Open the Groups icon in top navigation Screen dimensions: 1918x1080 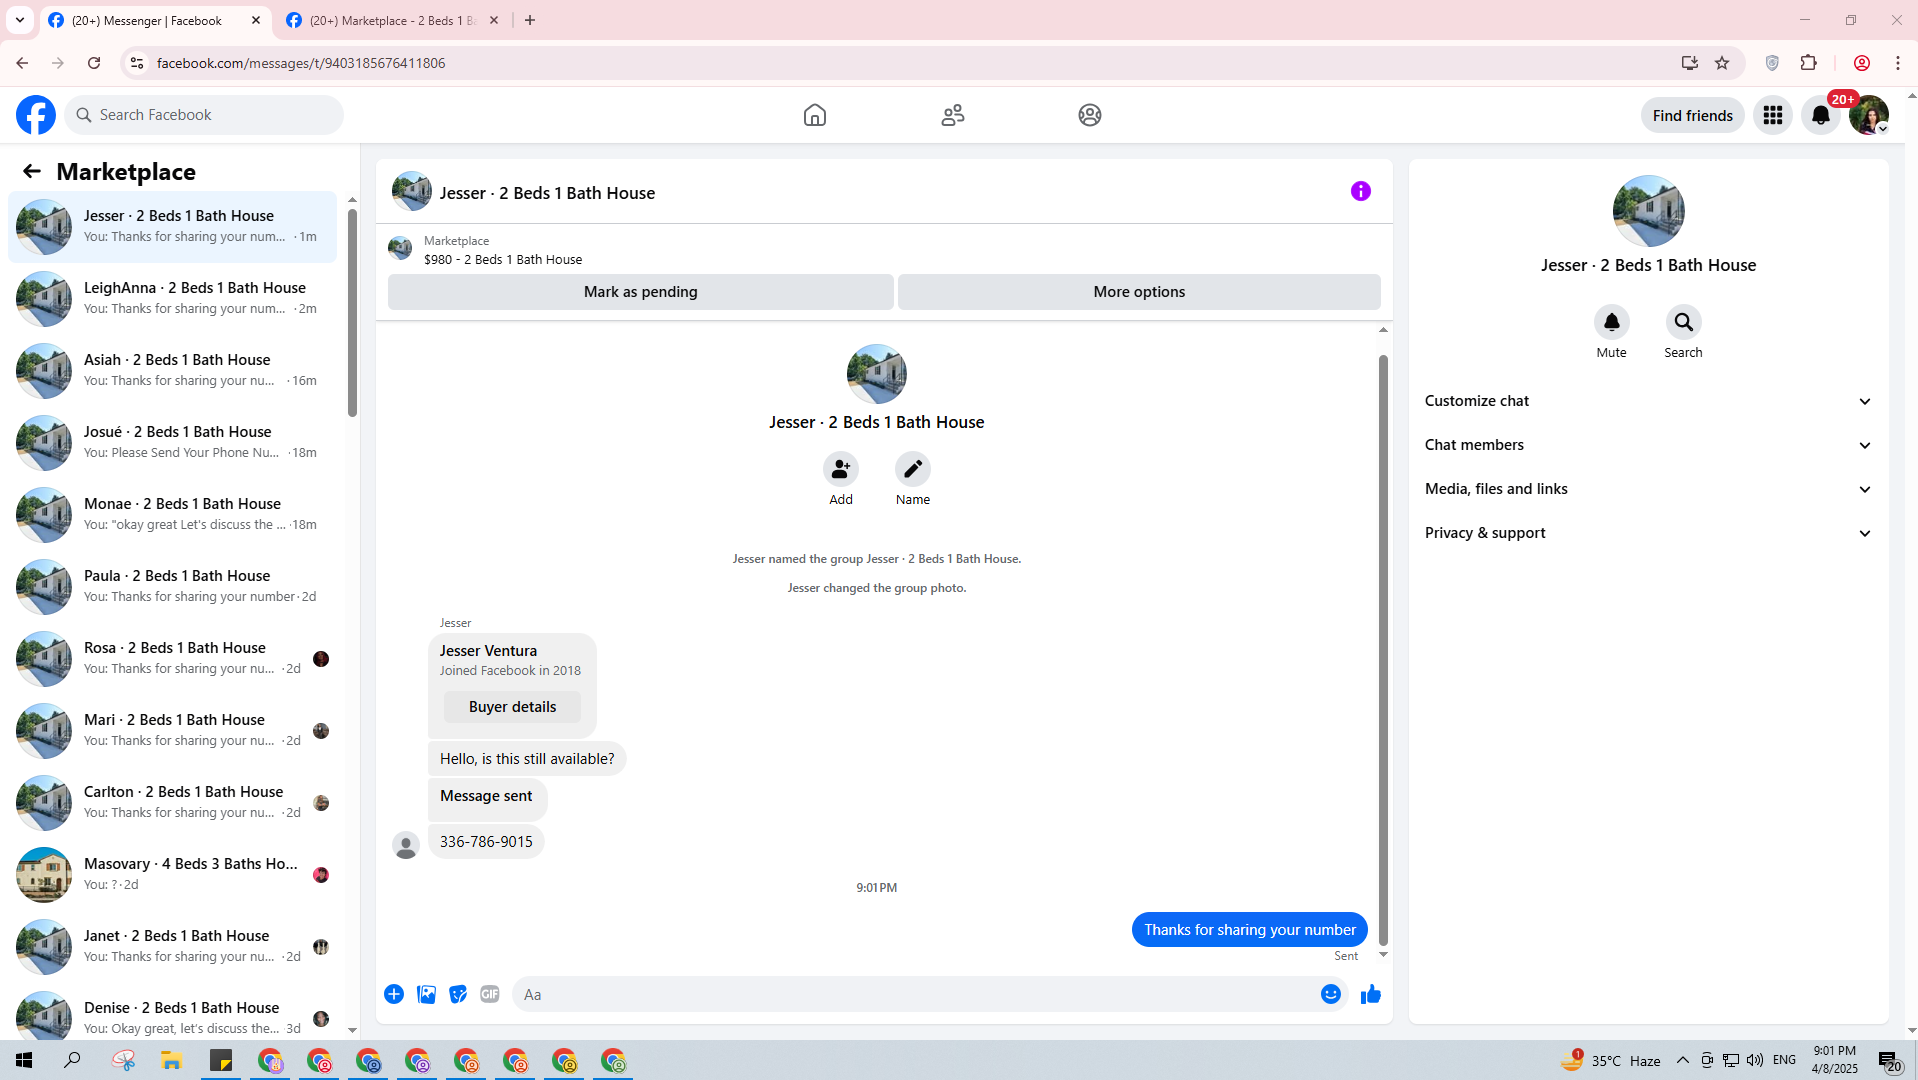(1090, 115)
